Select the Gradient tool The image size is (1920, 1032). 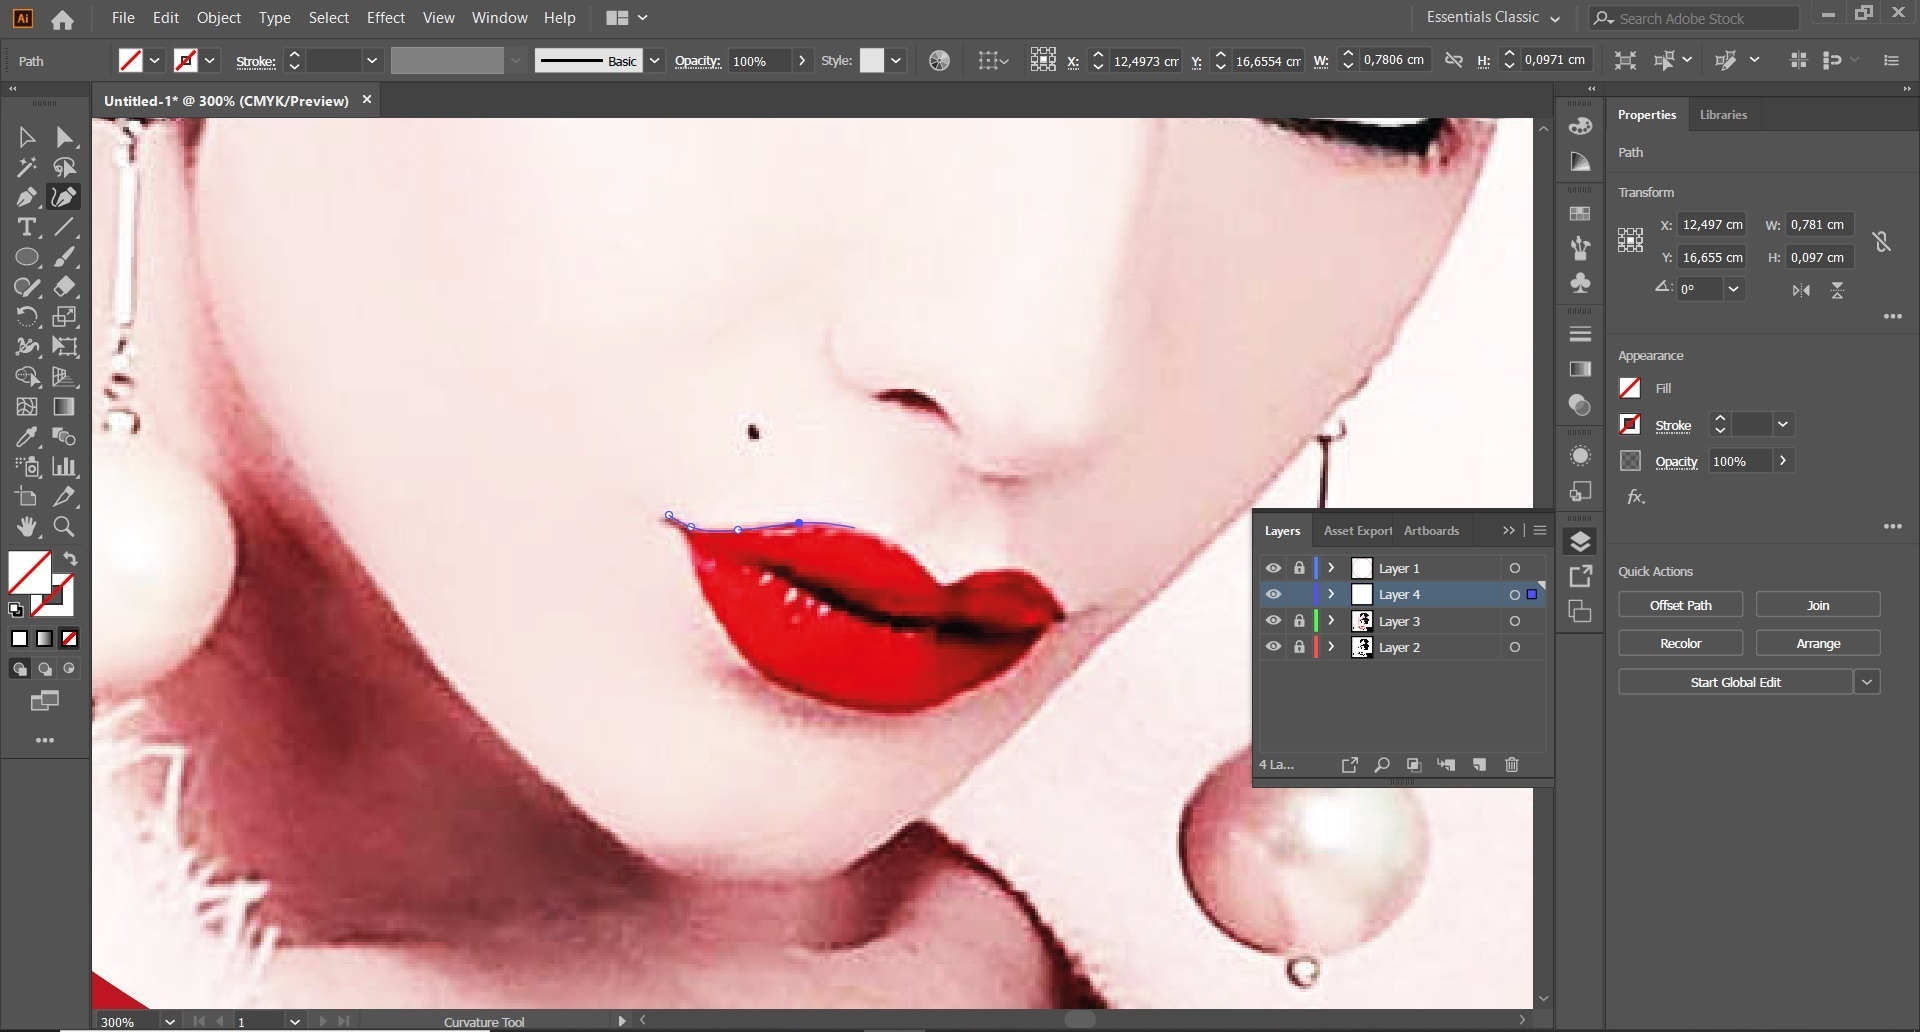pos(65,407)
